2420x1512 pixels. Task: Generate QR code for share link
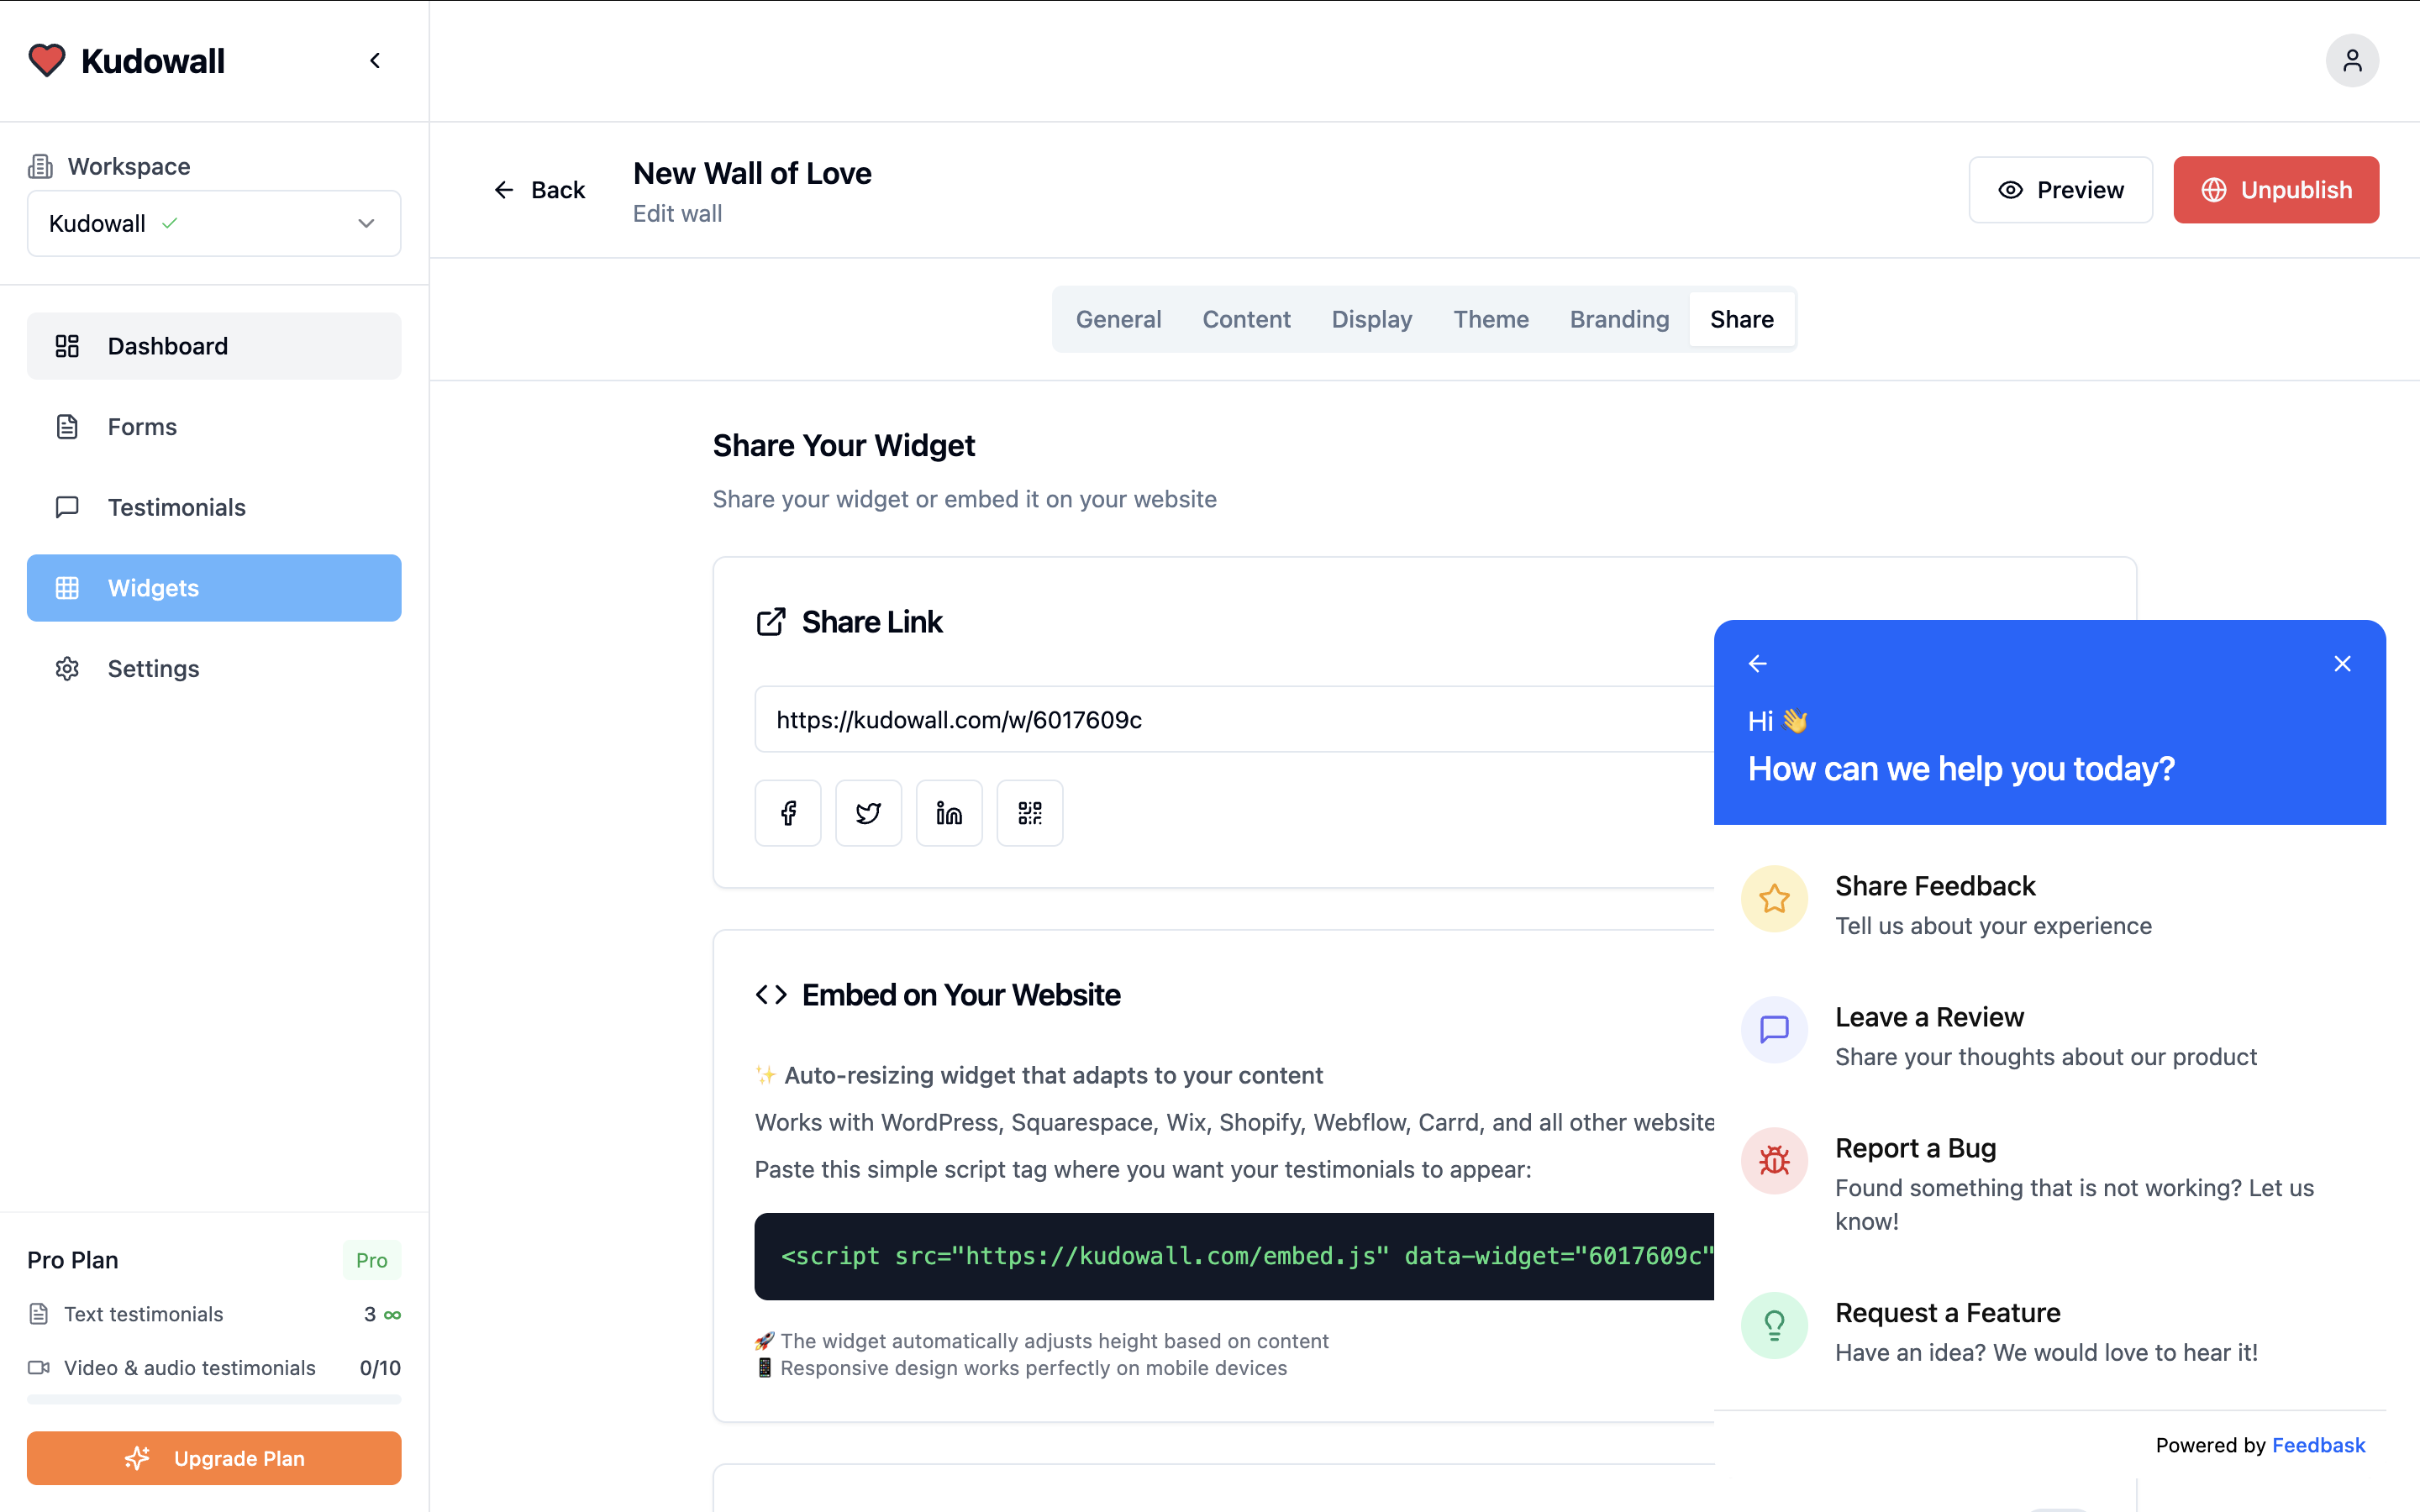point(1030,813)
